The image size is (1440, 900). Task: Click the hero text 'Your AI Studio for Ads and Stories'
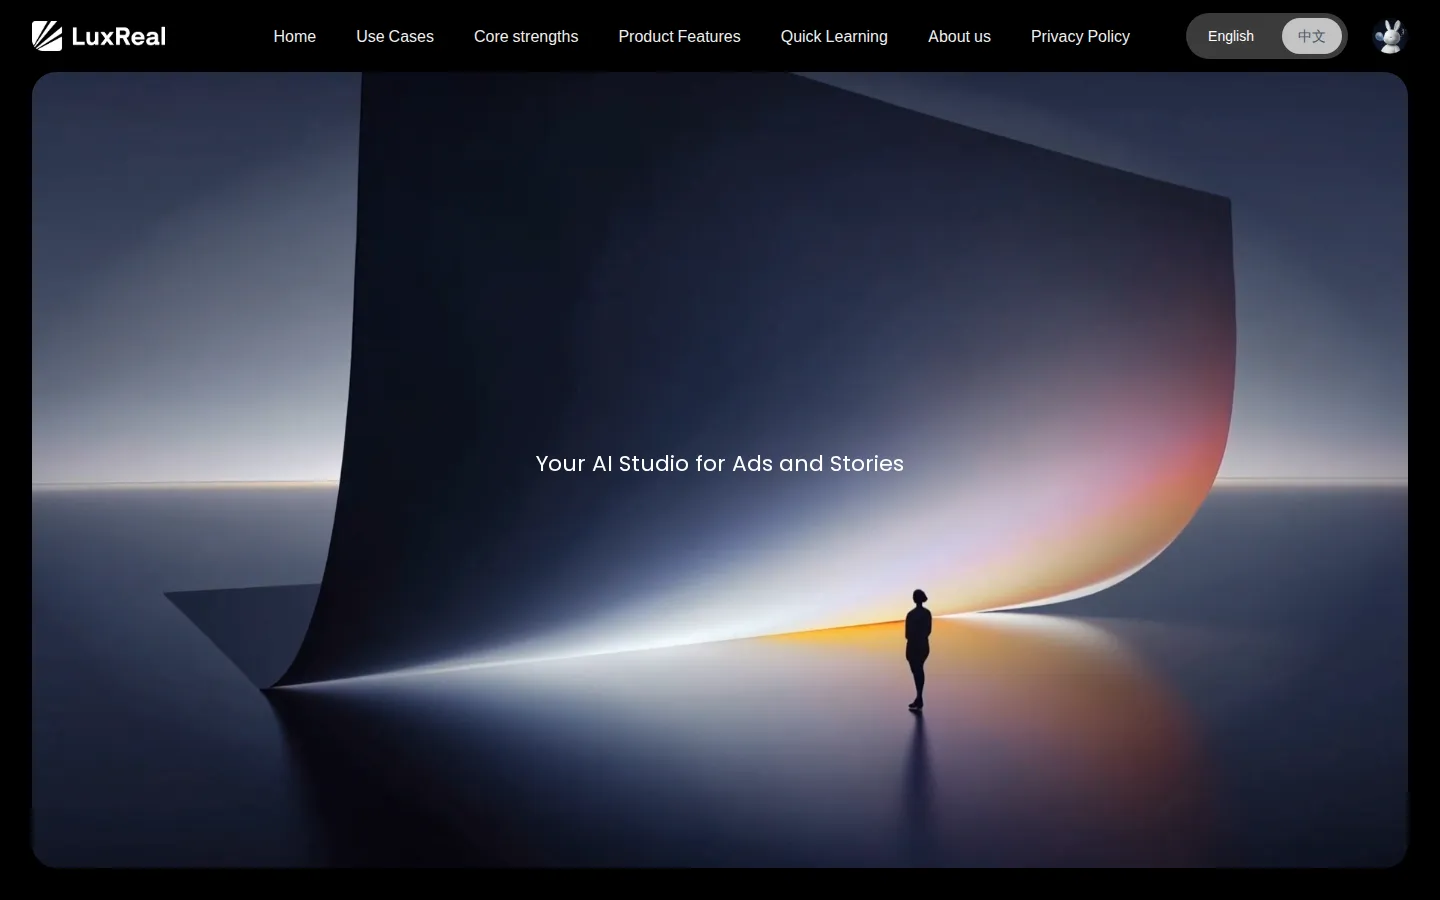(720, 464)
